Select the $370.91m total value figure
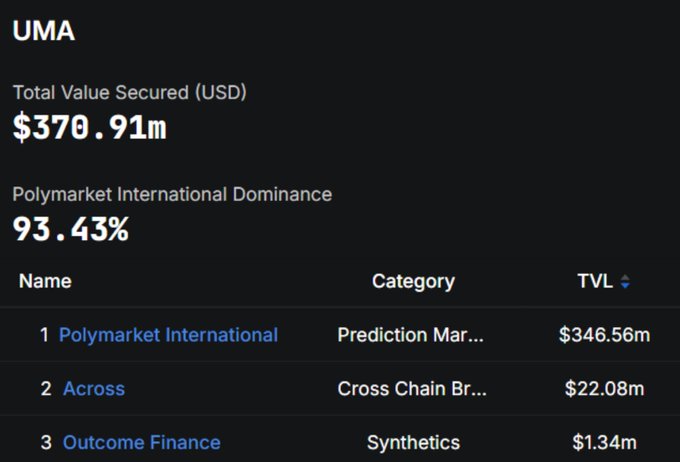The image size is (680, 462). coord(89,127)
